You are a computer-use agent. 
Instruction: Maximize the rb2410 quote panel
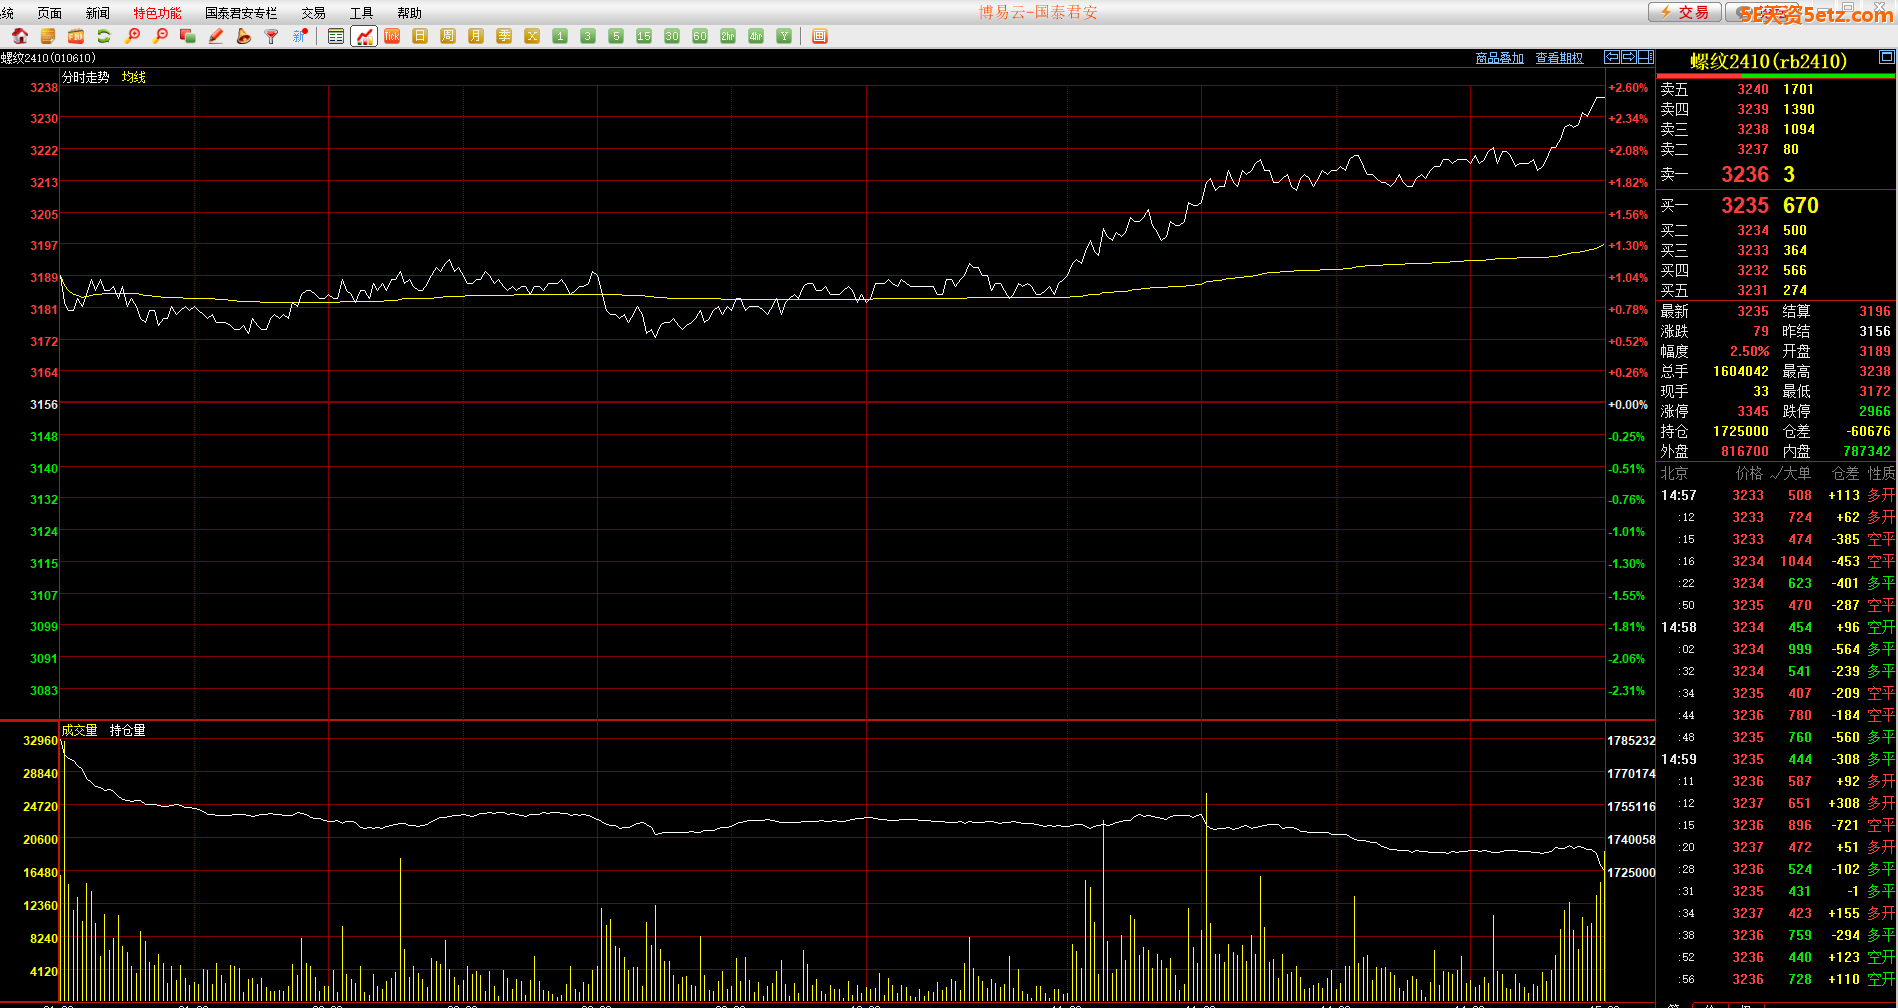(x=1886, y=58)
